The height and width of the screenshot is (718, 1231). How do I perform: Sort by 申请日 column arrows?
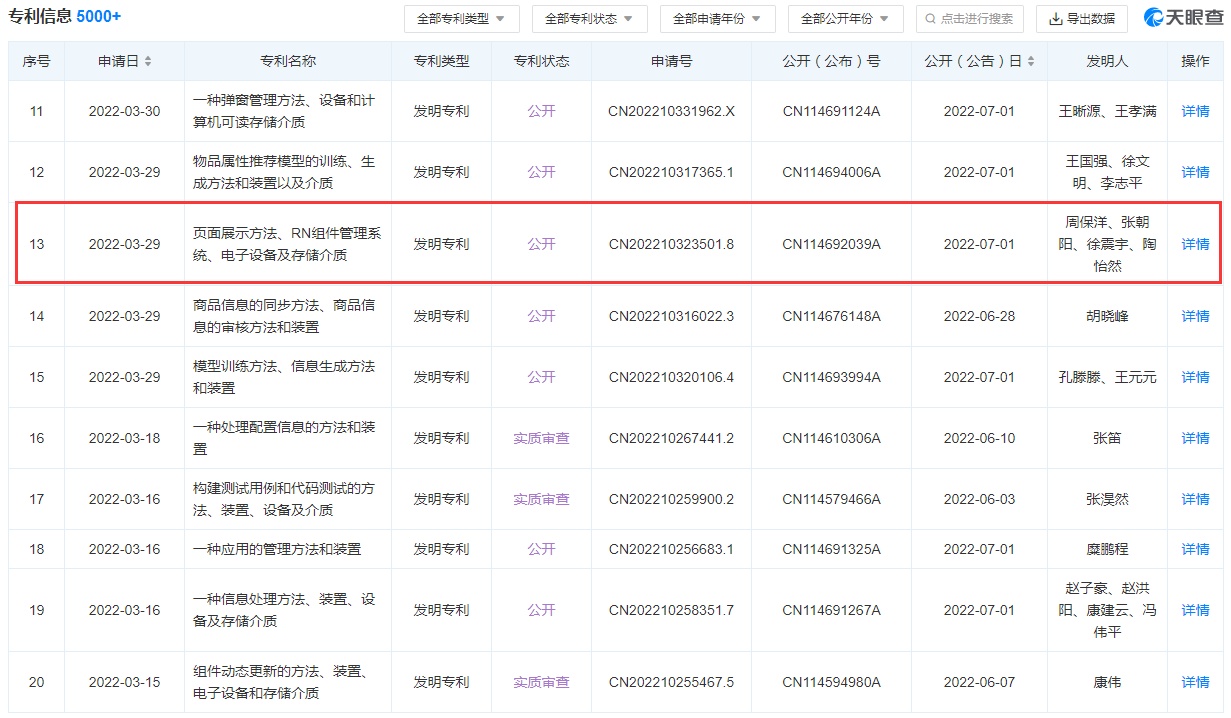pos(148,62)
